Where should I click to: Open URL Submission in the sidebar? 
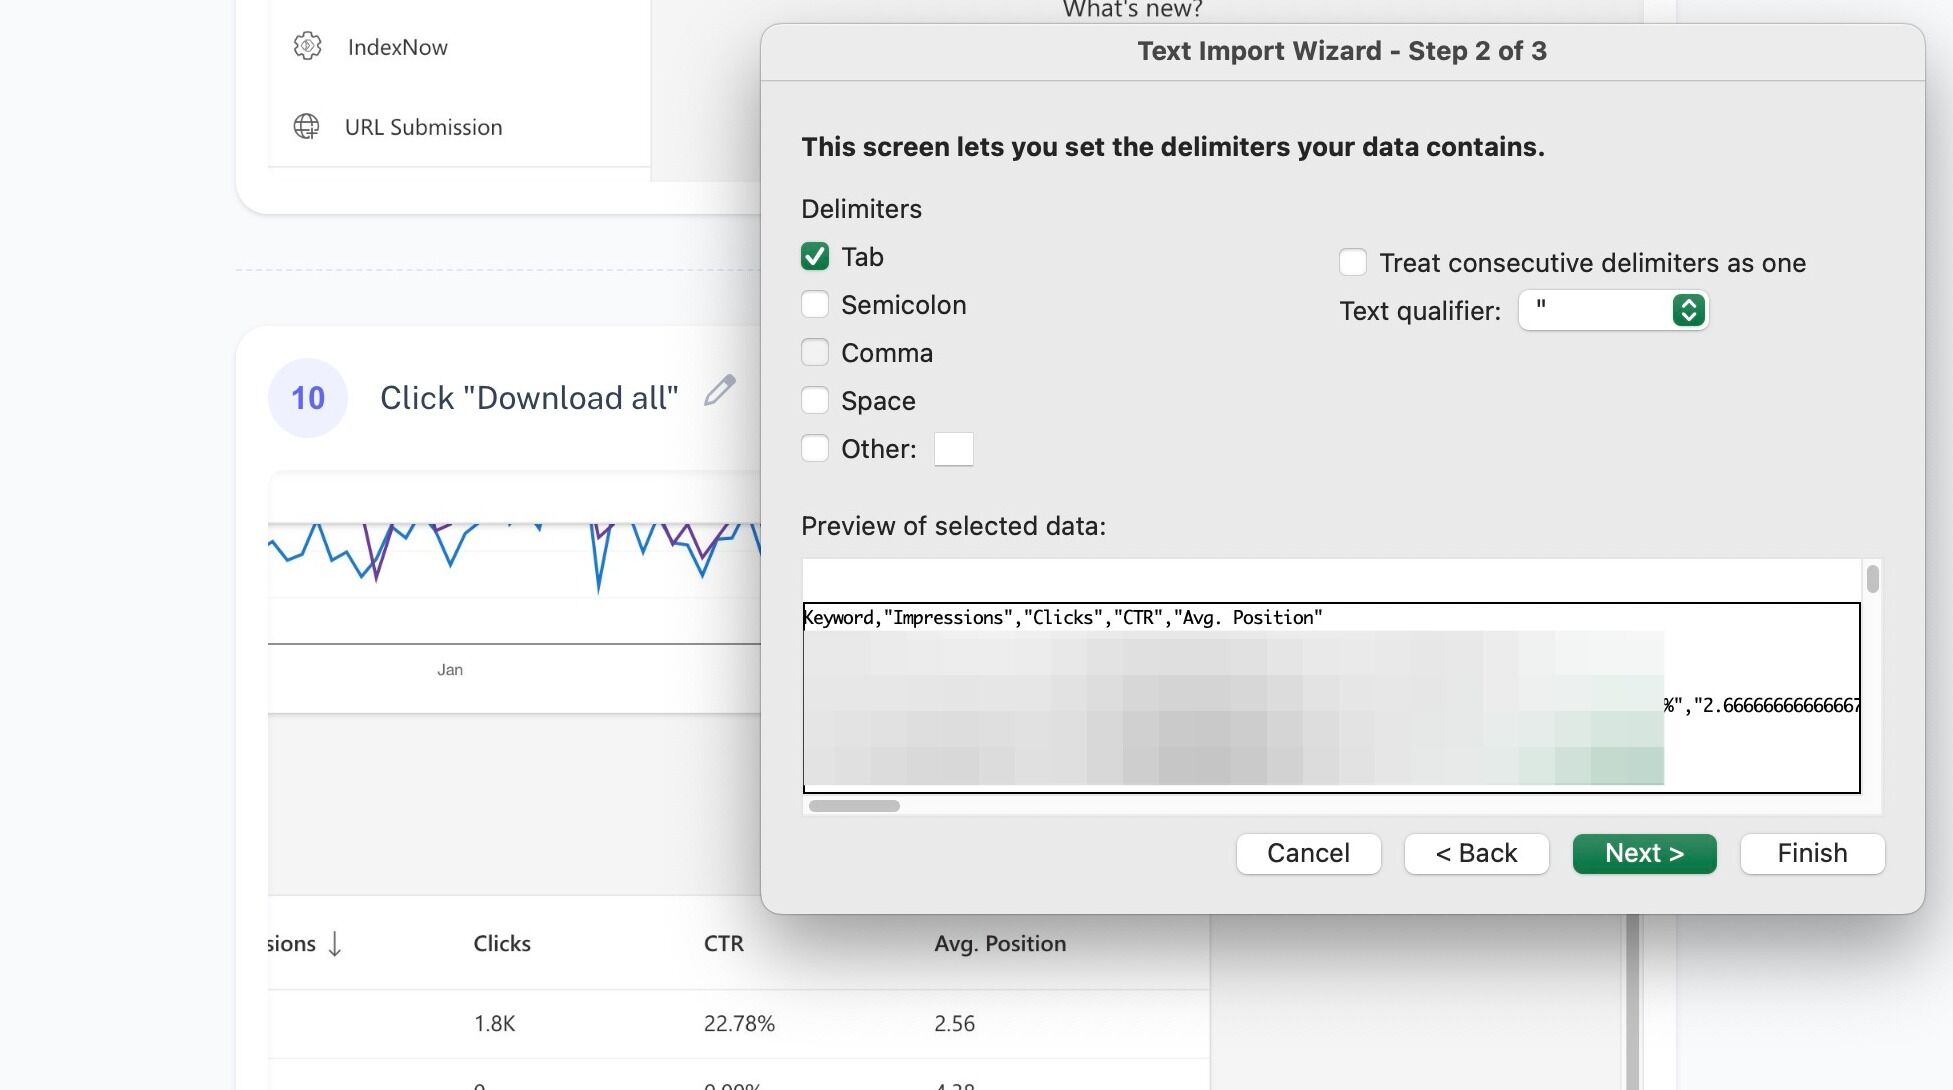[x=423, y=127]
